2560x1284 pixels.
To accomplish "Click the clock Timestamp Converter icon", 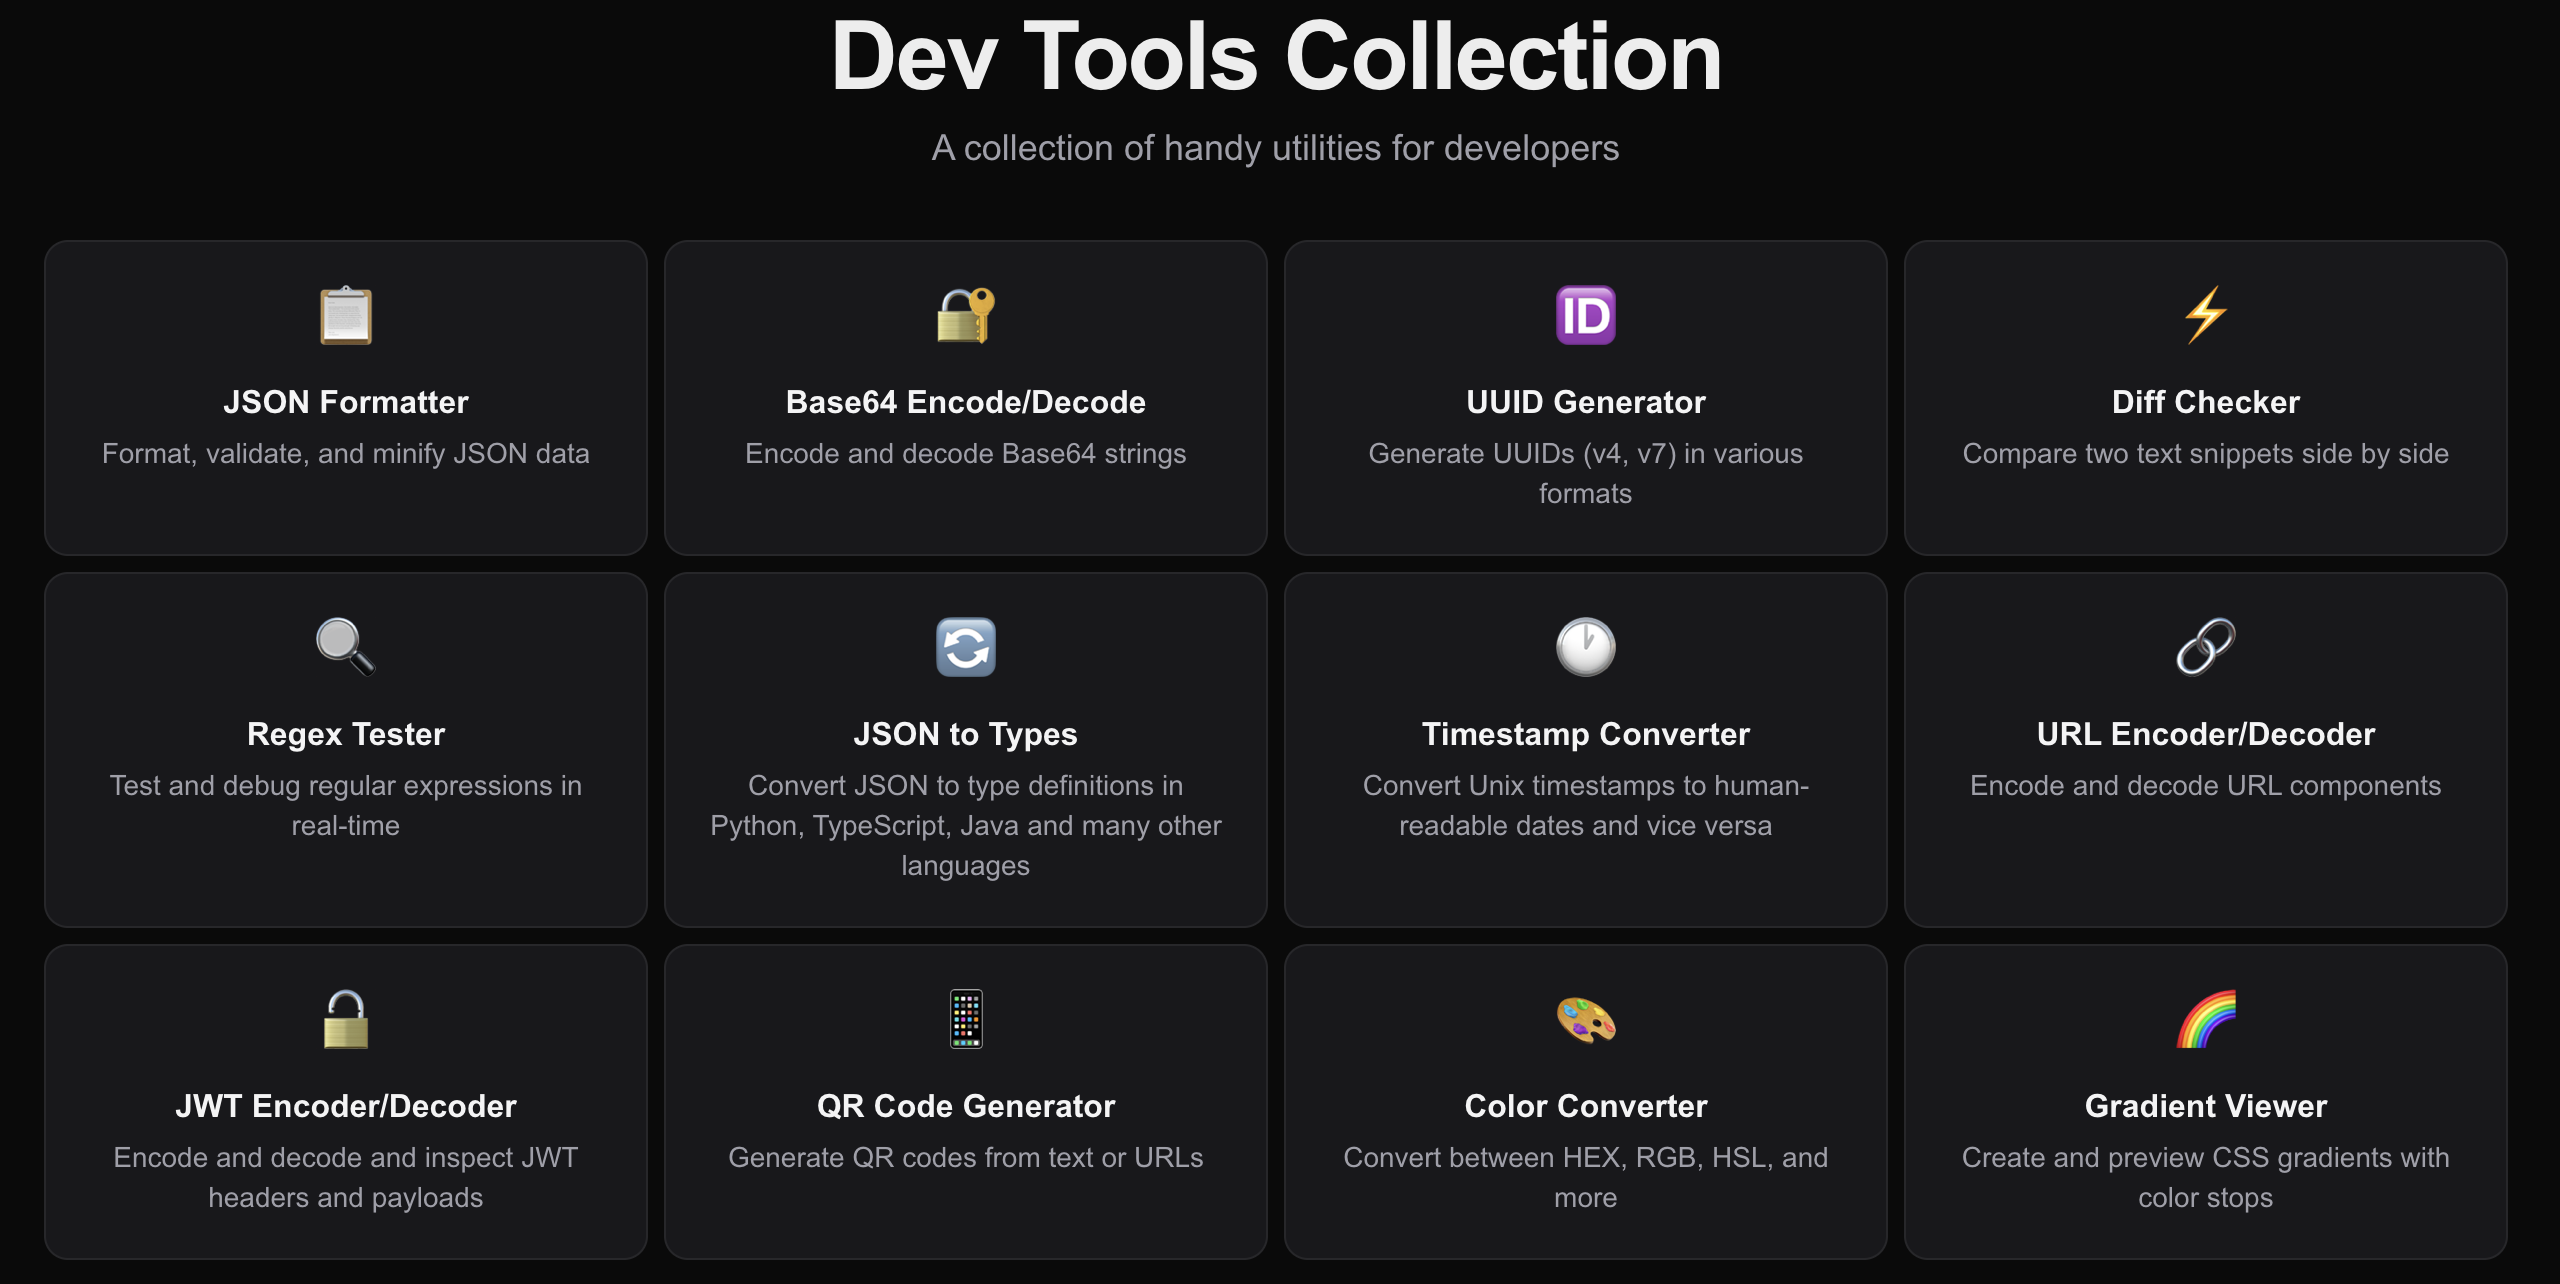I will click(1586, 648).
